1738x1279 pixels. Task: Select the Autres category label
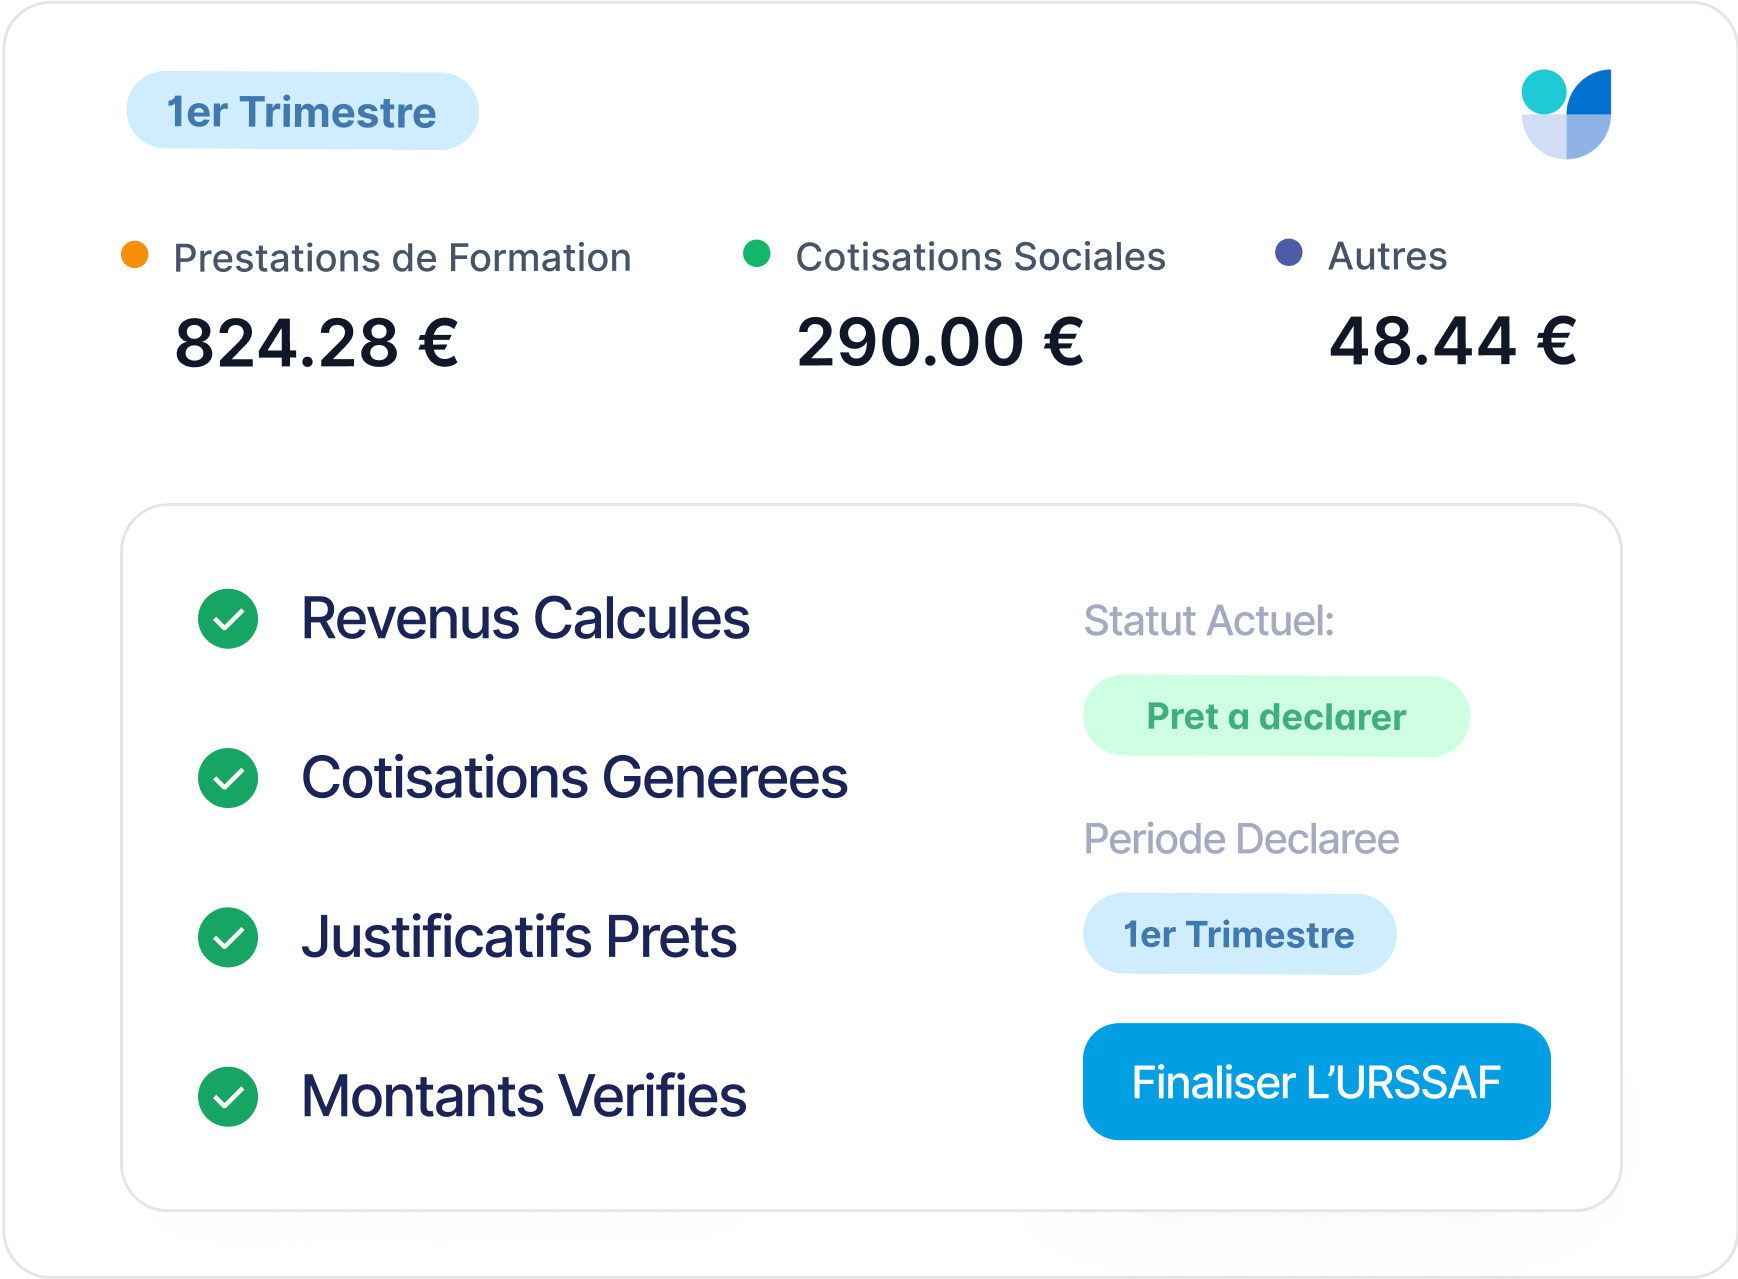1387,256
